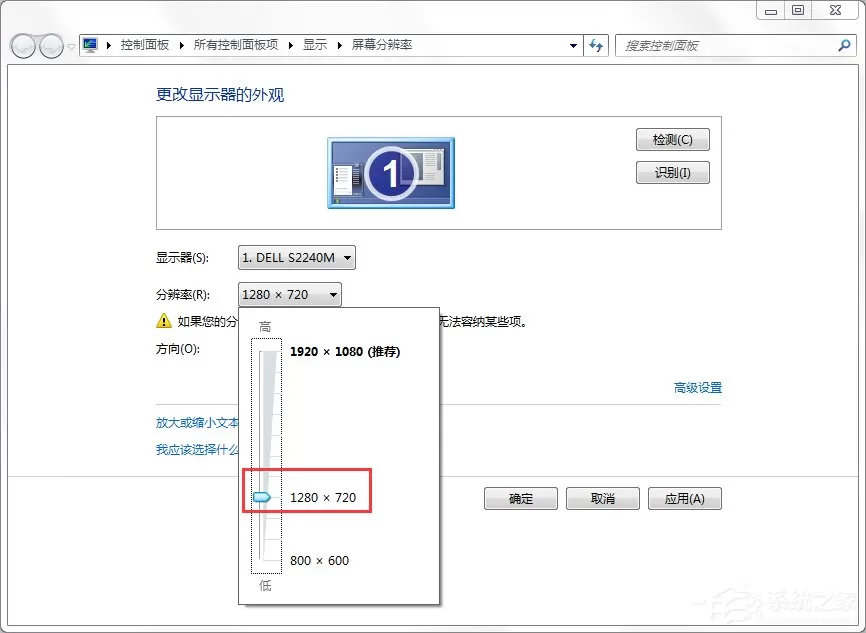The image size is (866, 633).
Task: Expand the address bar history dropdown
Action: pyautogui.click(x=573, y=46)
